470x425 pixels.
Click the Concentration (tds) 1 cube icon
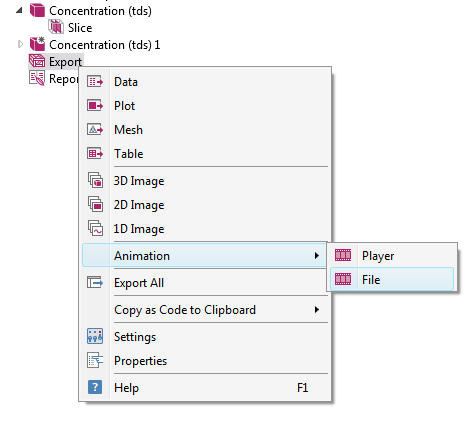click(37, 44)
